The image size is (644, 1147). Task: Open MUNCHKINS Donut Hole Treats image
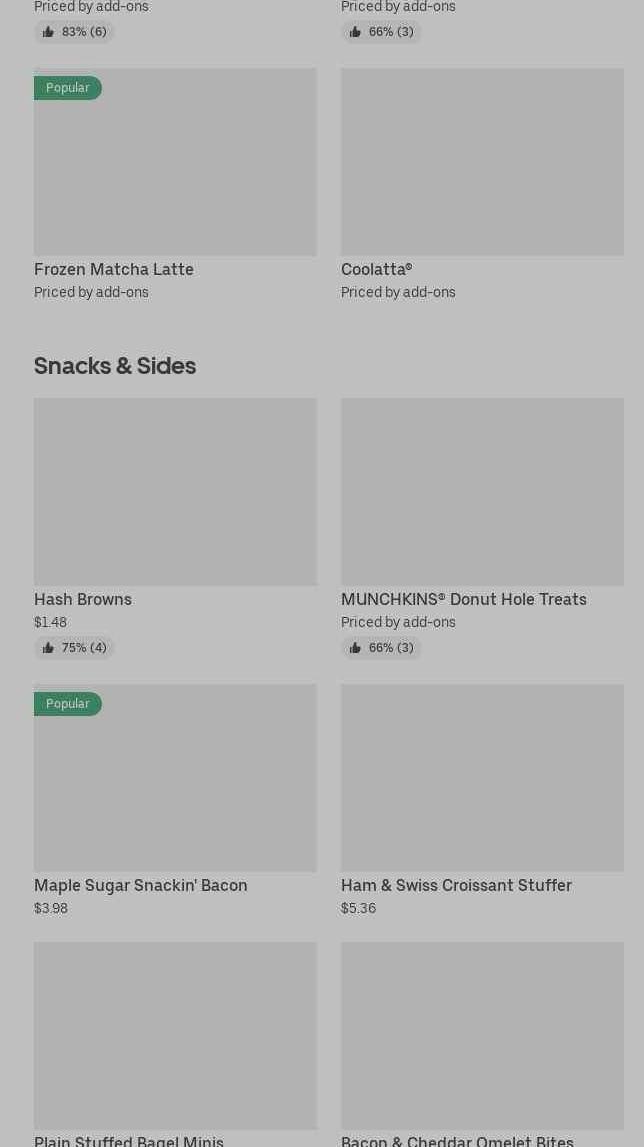coord(482,492)
